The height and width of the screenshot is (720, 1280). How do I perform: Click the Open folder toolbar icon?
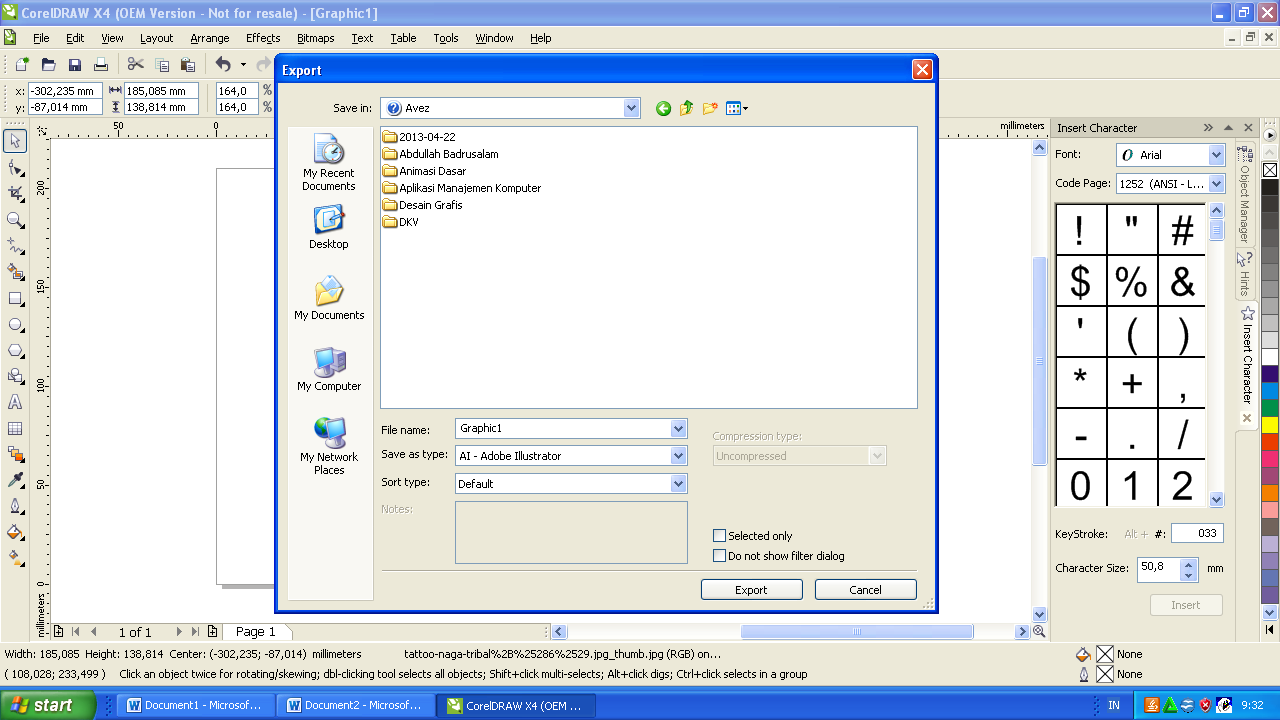click(x=48, y=65)
